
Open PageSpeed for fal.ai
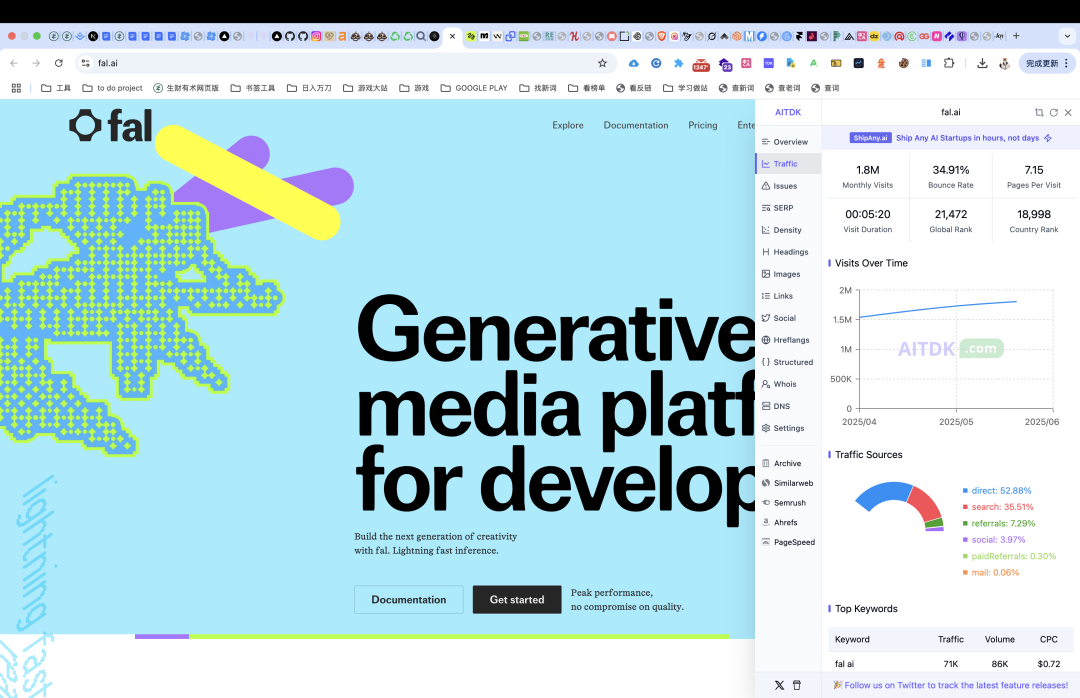[788, 542]
